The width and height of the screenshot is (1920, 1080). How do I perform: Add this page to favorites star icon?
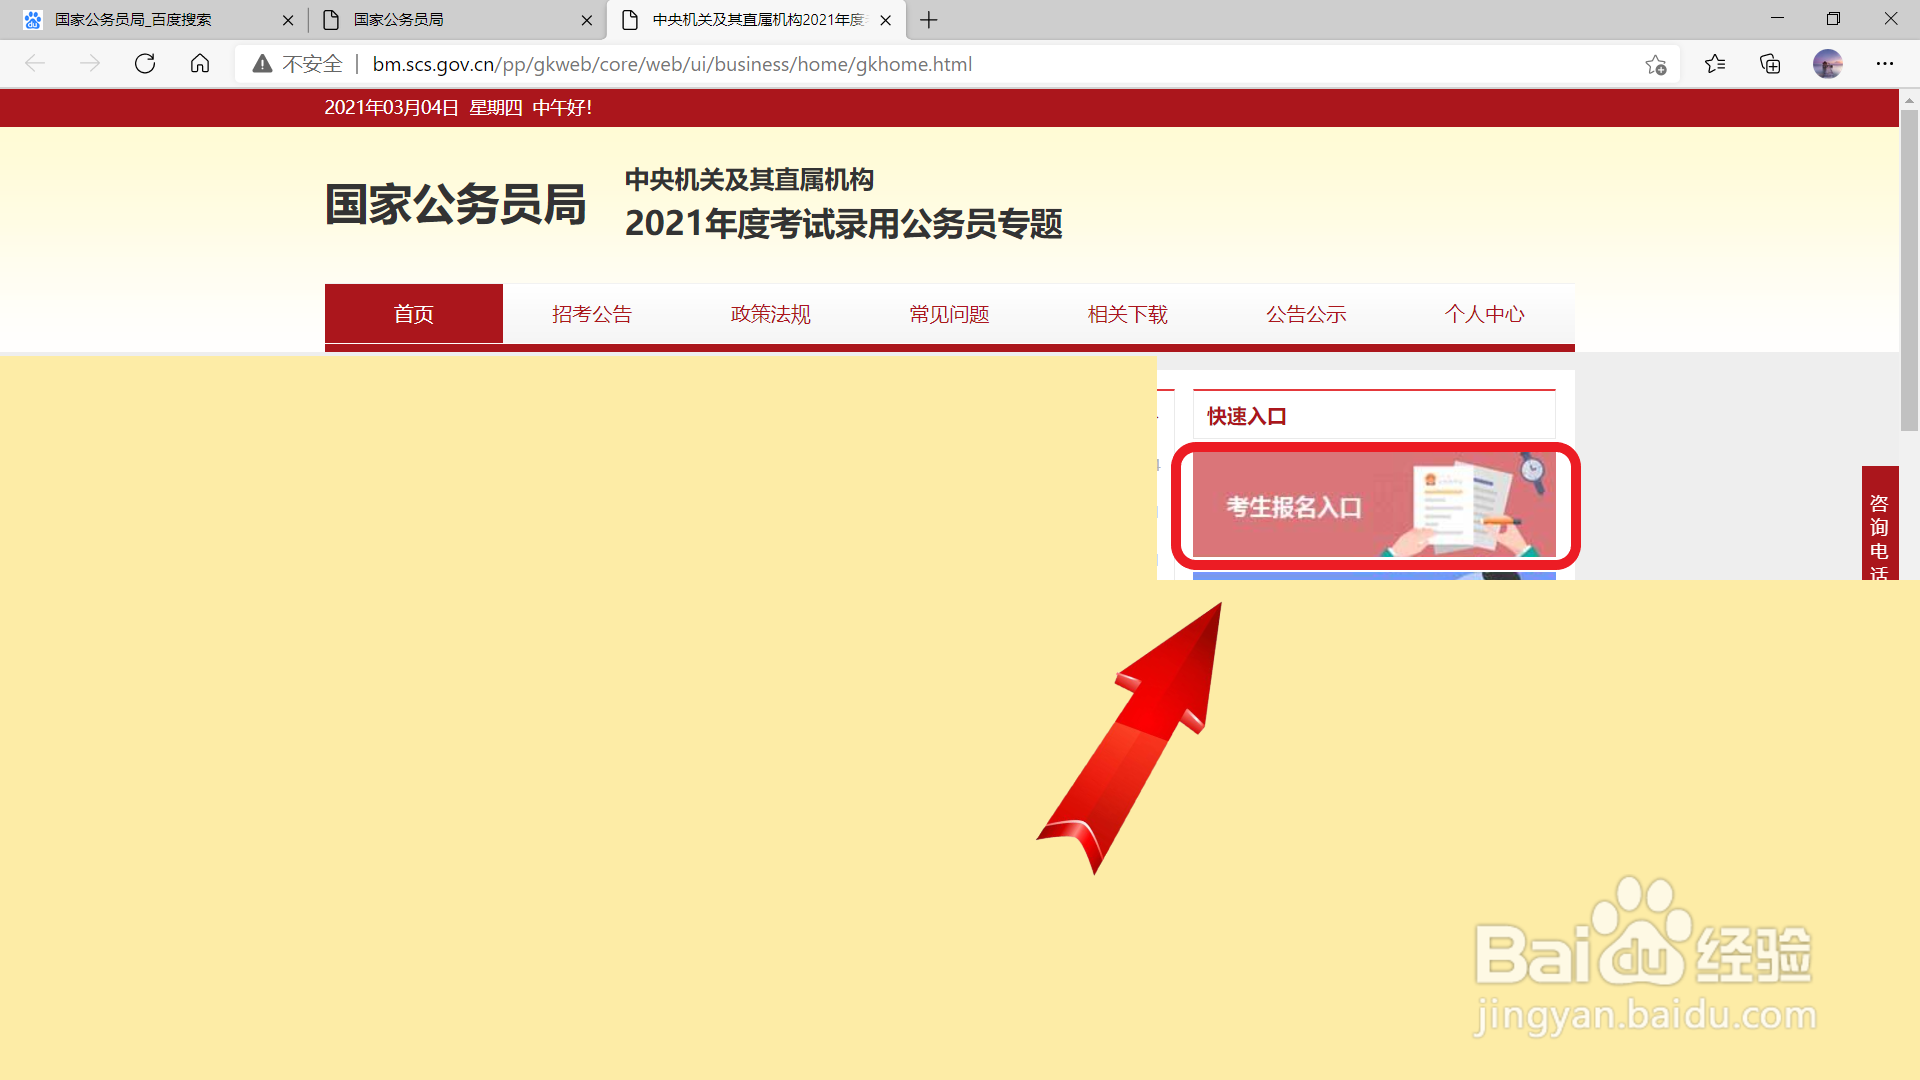(1655, 63)
